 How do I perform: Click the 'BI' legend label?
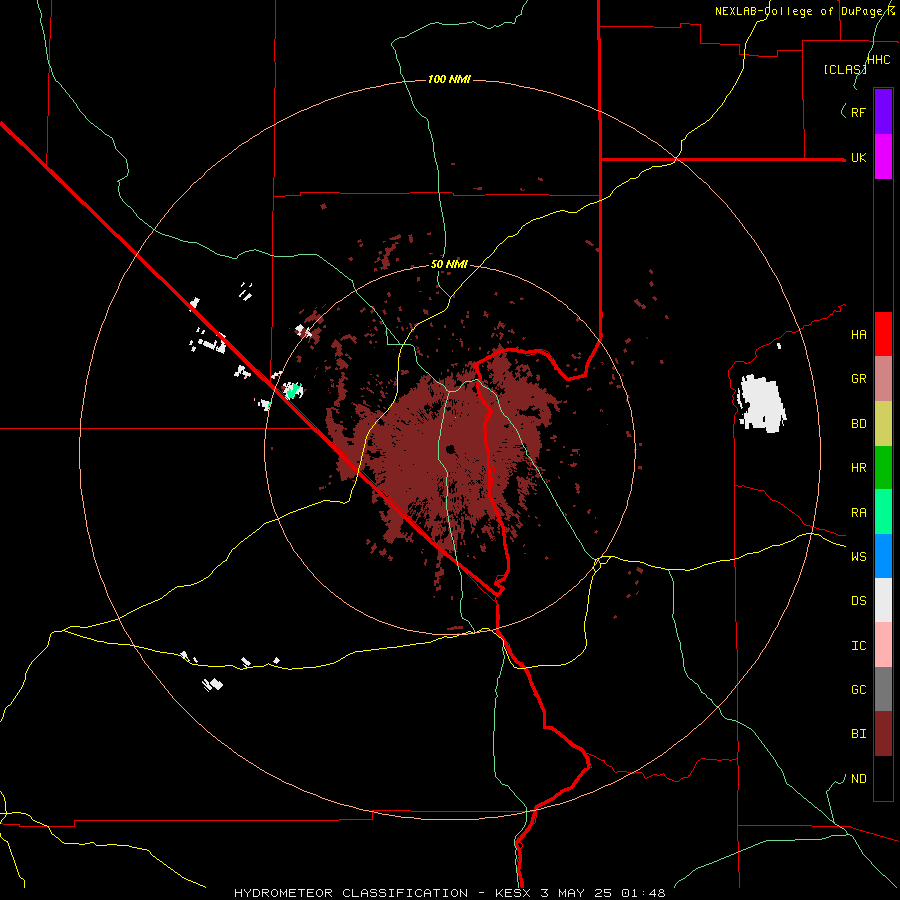tap(859, 734)
